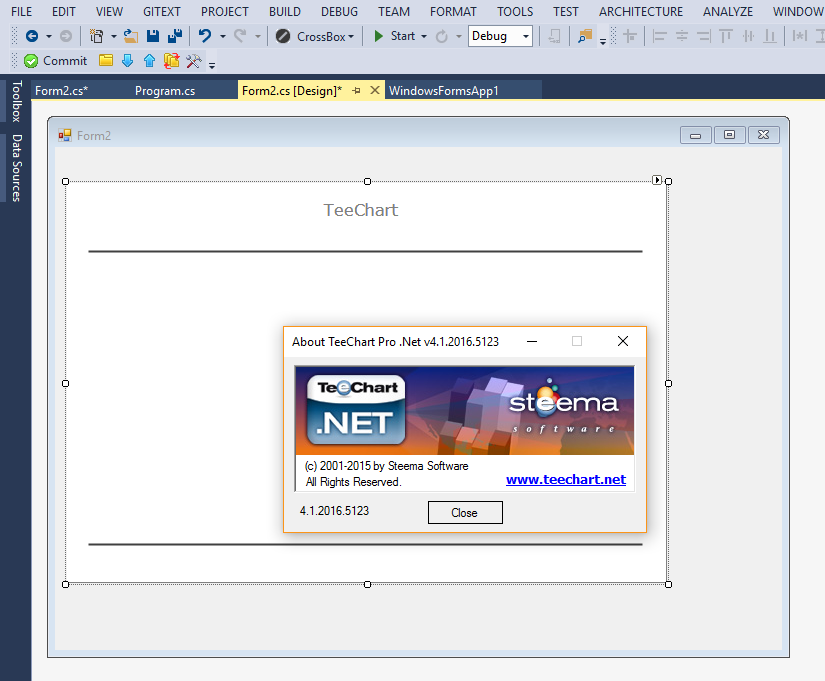
Task: Click the Align Bottoms layout icon
Action: [770, 36]
